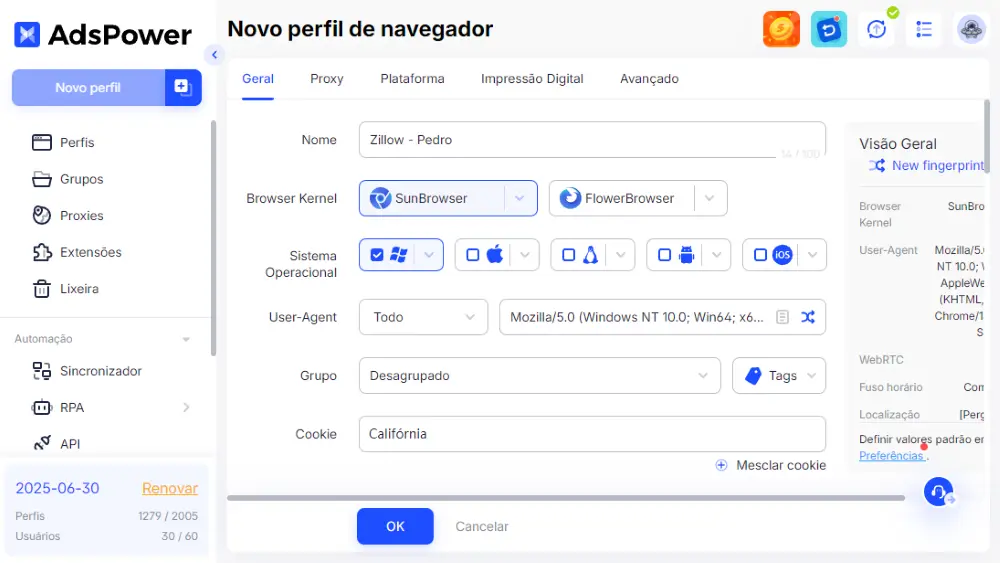The height and width of the screenshot is (563, 1000).
Task: Open the support headset chat button
Action: (939, 492)
